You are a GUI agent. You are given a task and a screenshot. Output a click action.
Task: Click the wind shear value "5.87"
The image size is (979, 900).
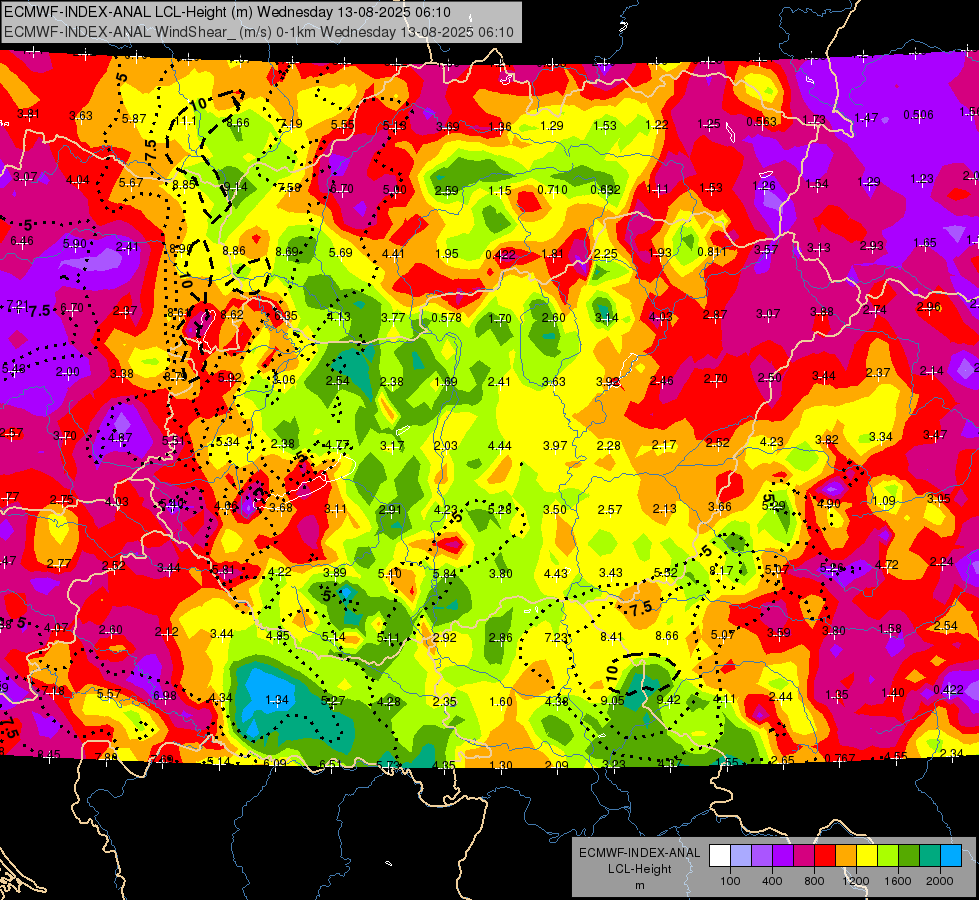134,119
